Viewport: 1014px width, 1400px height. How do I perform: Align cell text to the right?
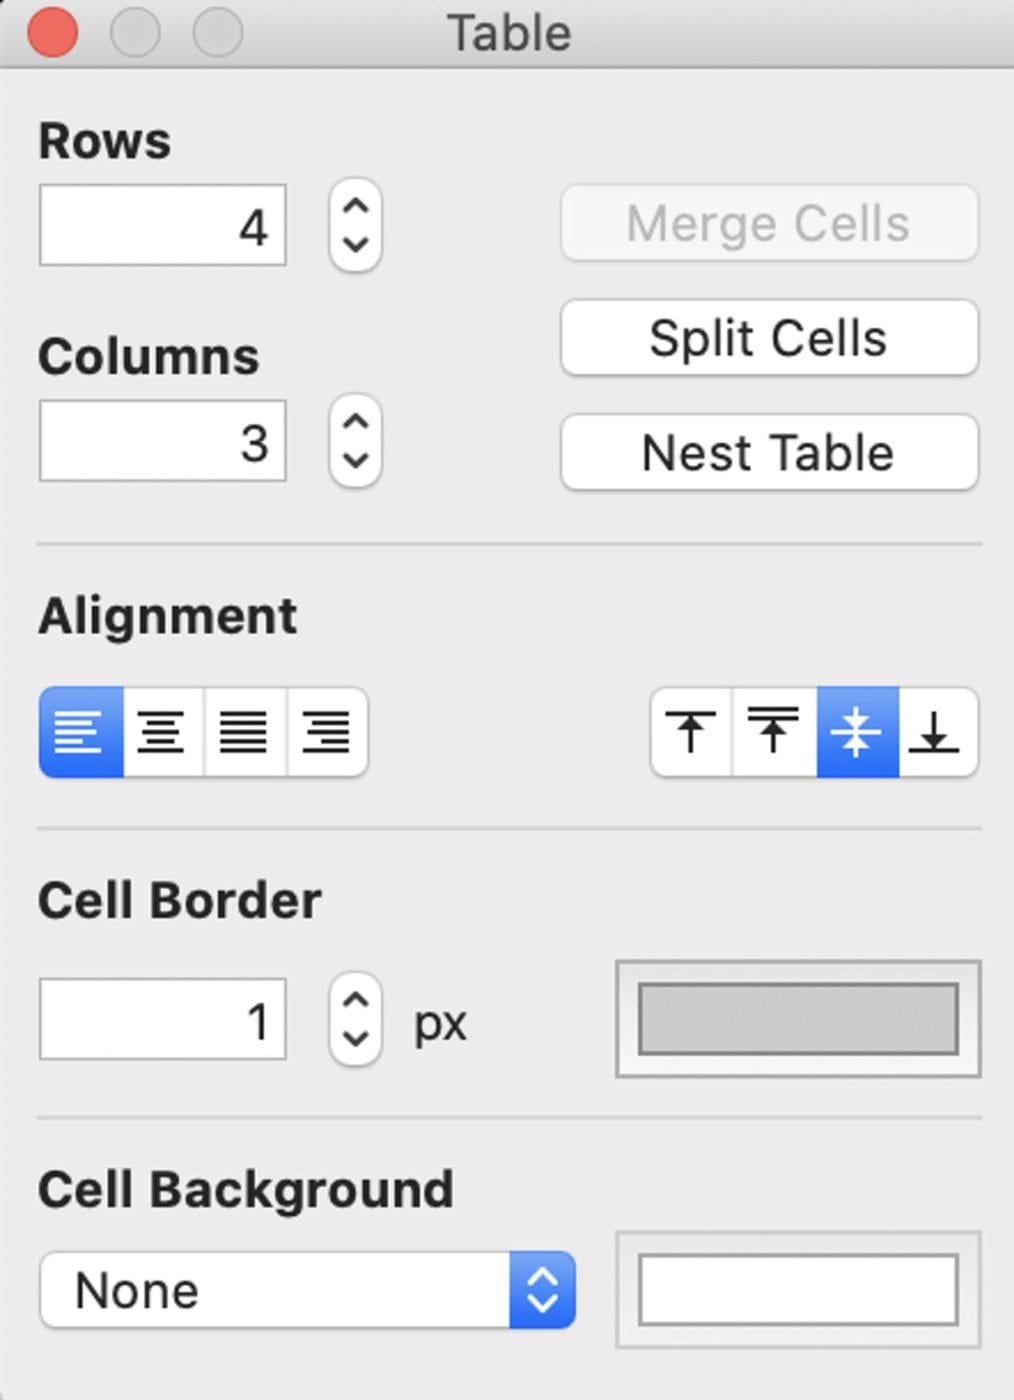[x=327, y=732]
